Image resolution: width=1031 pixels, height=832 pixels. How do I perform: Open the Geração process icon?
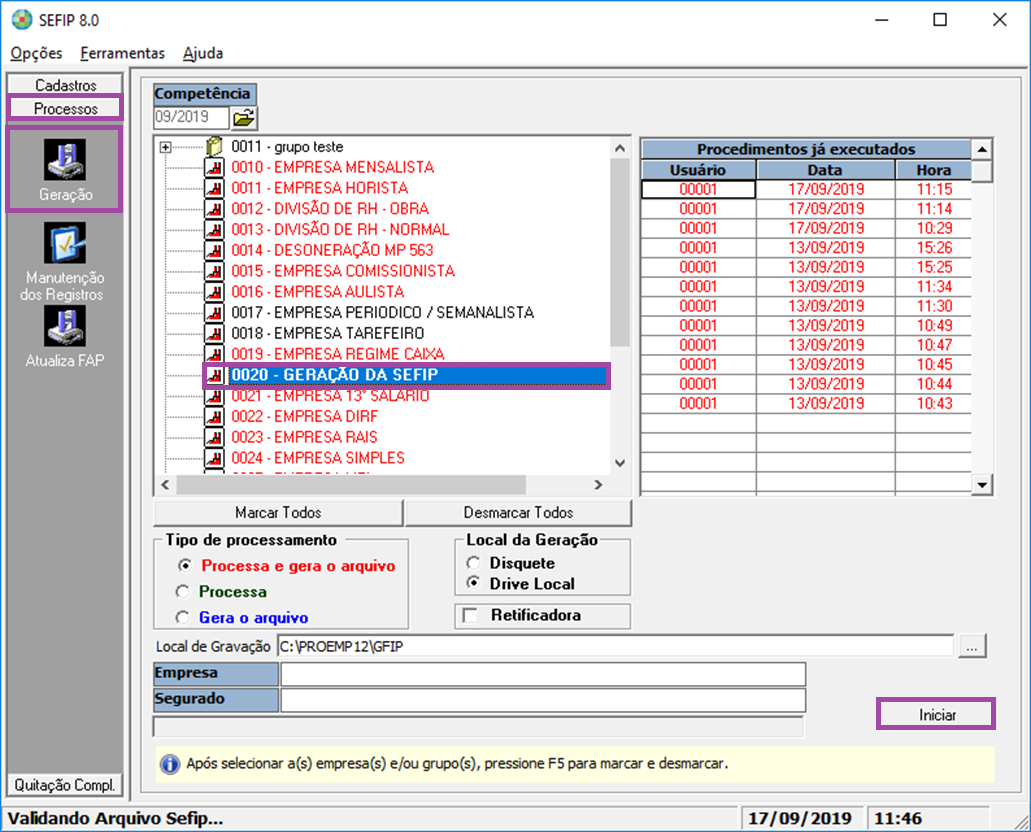pyautogui.click(x=64, y=160)
